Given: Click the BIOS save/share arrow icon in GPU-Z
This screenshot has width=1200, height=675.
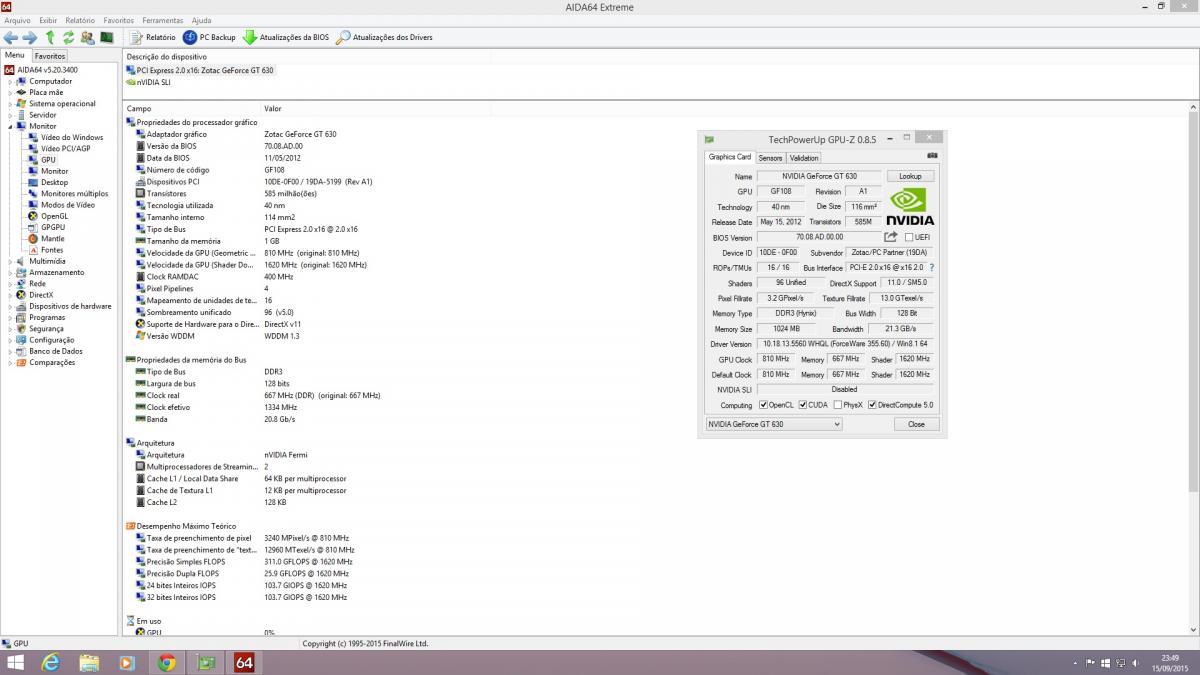Looking at the screenshot, I should point(891,237).
